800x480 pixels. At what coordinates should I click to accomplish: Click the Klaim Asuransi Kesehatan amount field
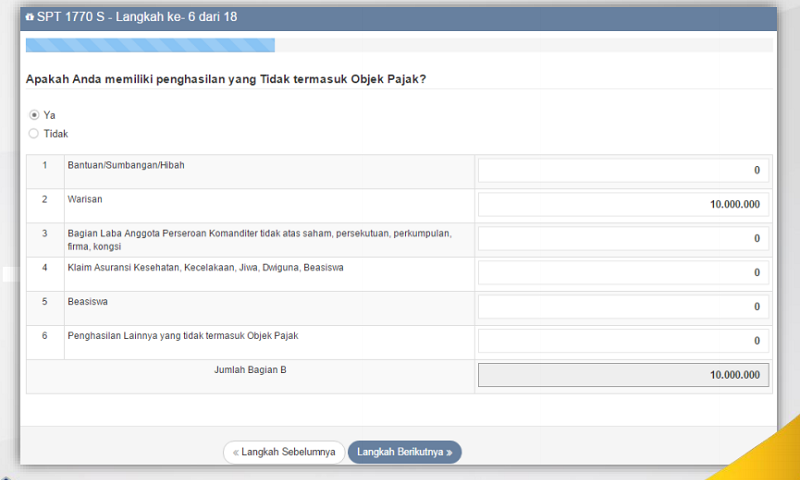point(624,273)
